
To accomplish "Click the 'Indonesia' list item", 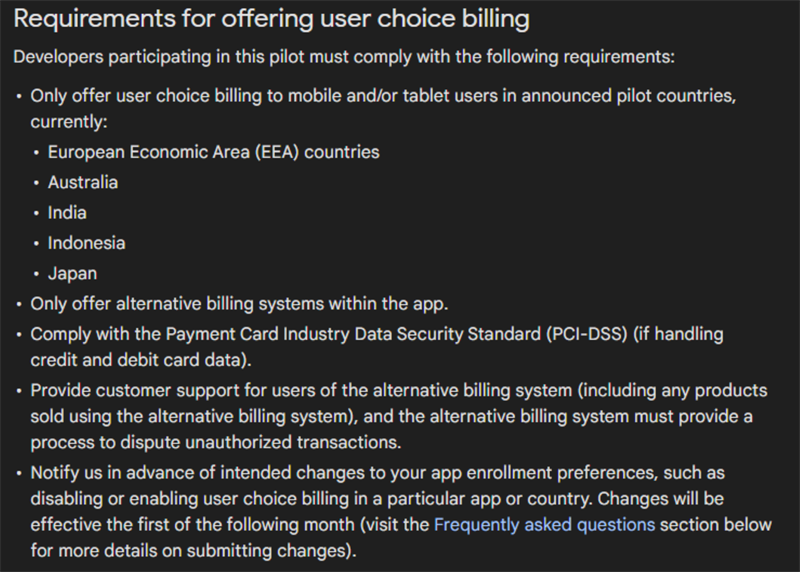I will [x=87, y=242].
